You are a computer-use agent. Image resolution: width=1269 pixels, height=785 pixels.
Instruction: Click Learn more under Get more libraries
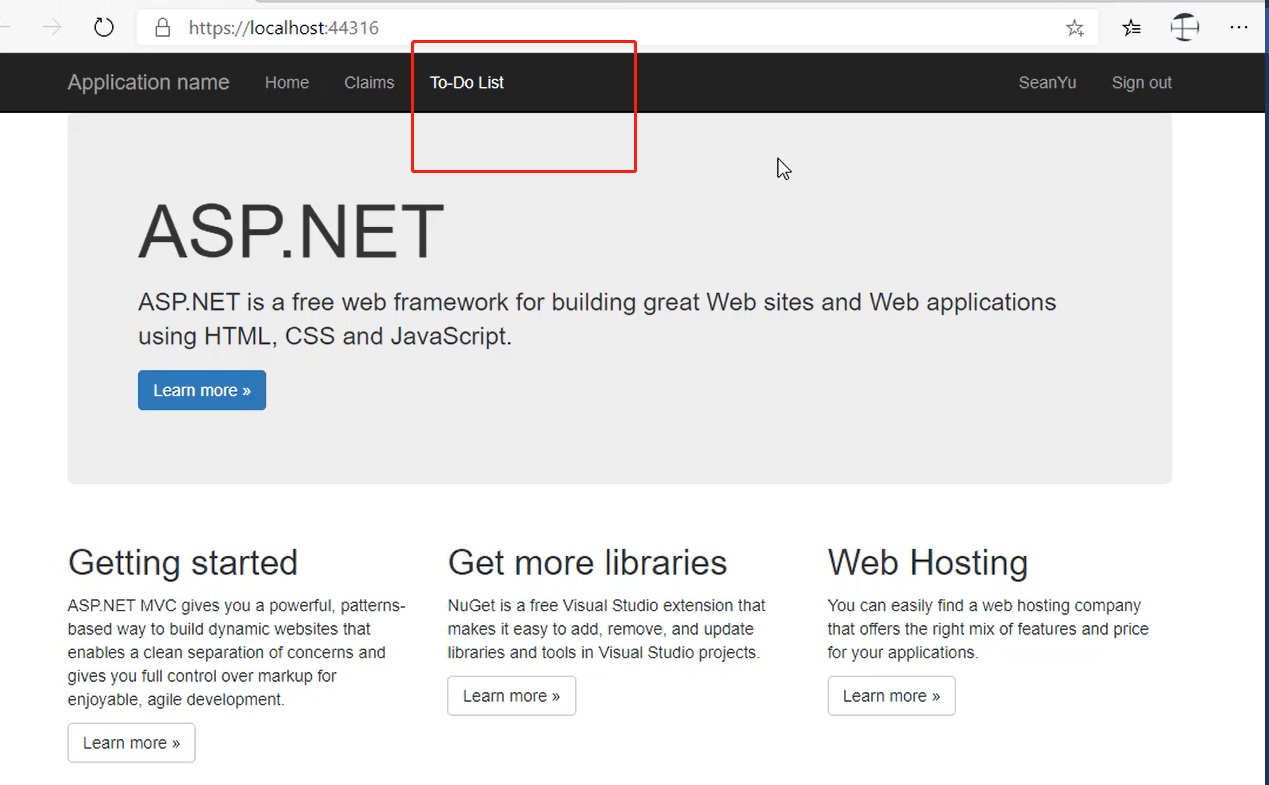tap(512, 695)
